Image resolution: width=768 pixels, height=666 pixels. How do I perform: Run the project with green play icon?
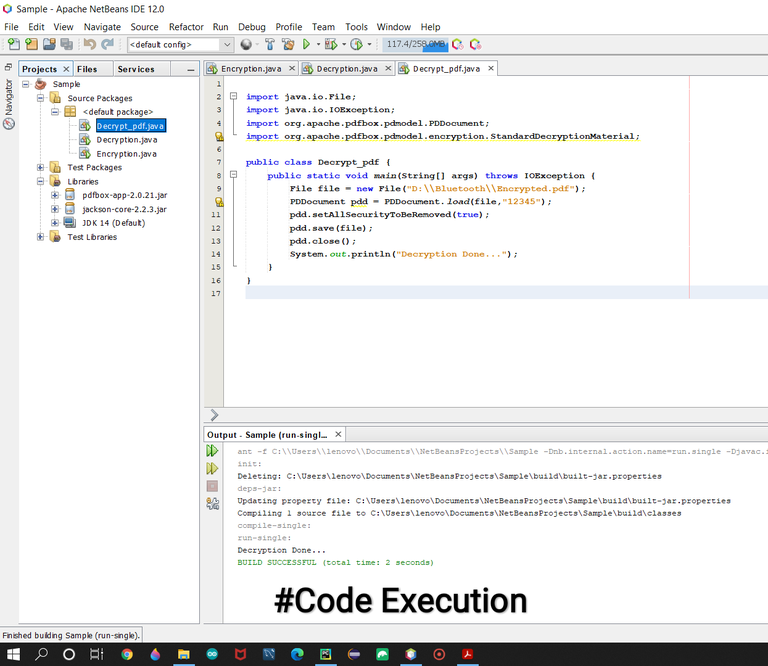(307, 44)
